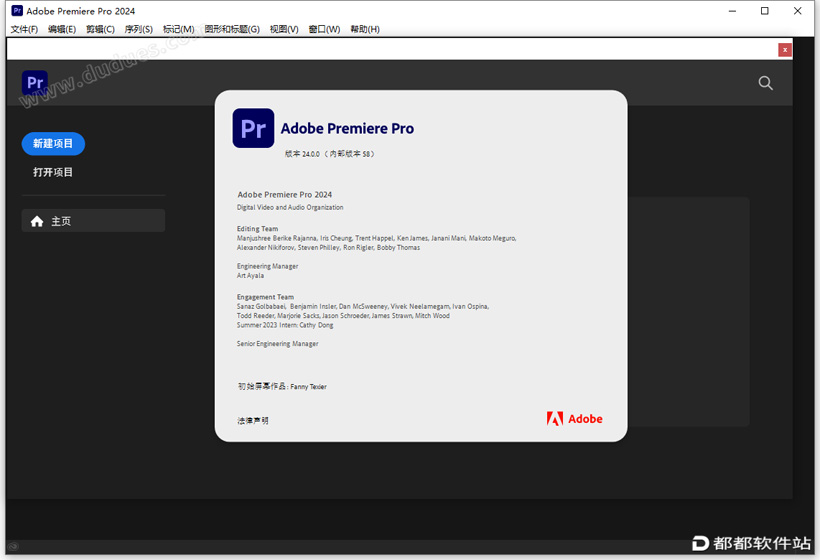Image resolution: width=820 pixels, height=560 pixels.
Task: Open the 图形和标题(G) menu
Action: 232,29
